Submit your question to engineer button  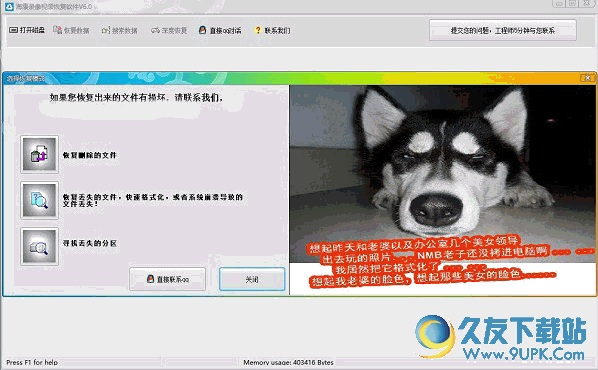(x=503, y=30)
